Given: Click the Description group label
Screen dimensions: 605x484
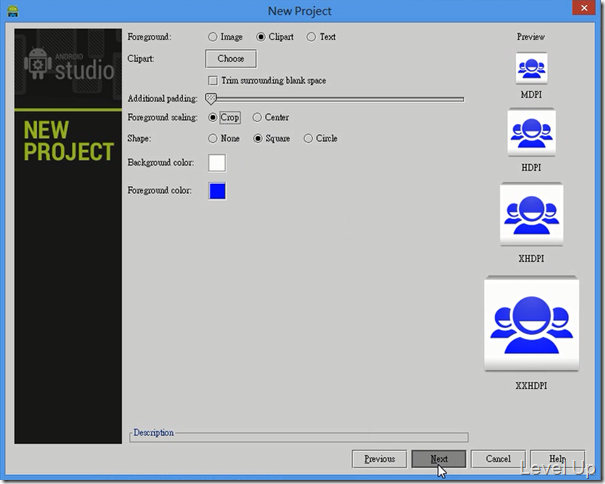Looking at the screenshot, I should pyautogui.click(x=154, y=433).
